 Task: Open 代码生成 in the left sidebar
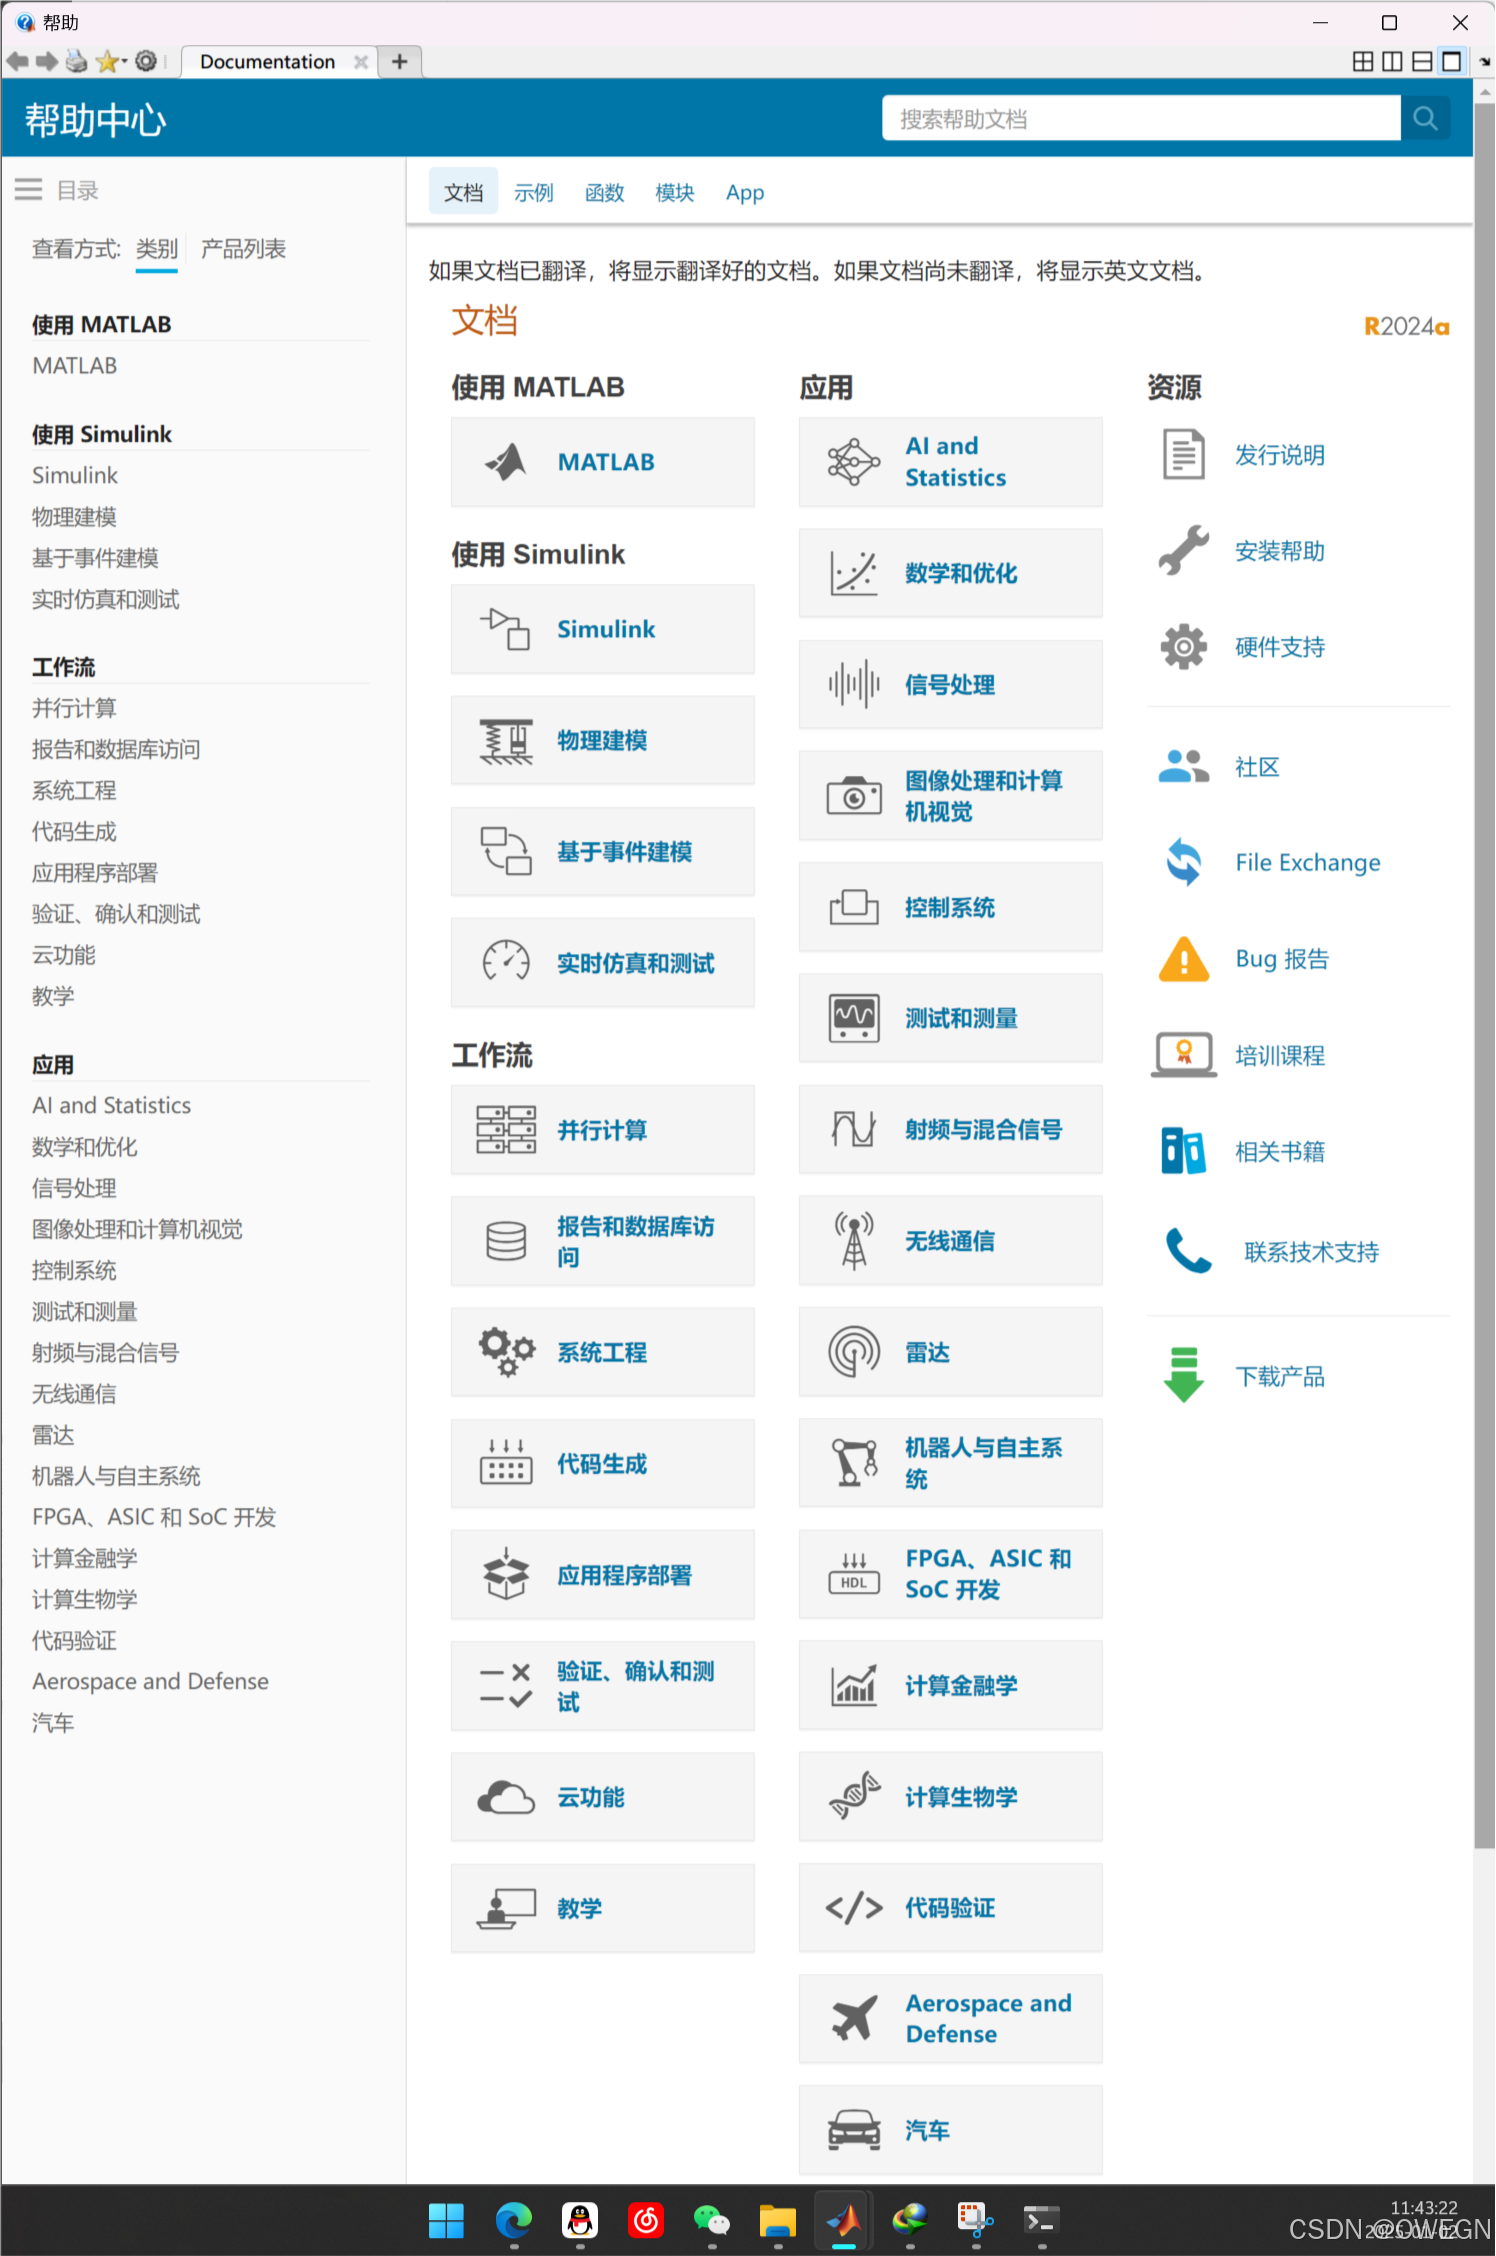[x=74, y=832]
